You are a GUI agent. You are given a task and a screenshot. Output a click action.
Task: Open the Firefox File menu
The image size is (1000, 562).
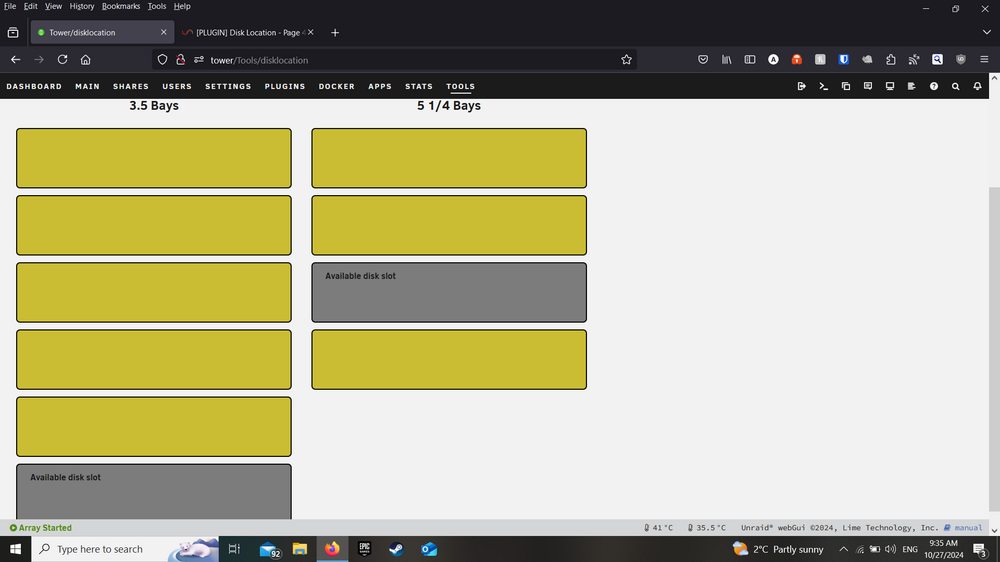click(10, 6)
